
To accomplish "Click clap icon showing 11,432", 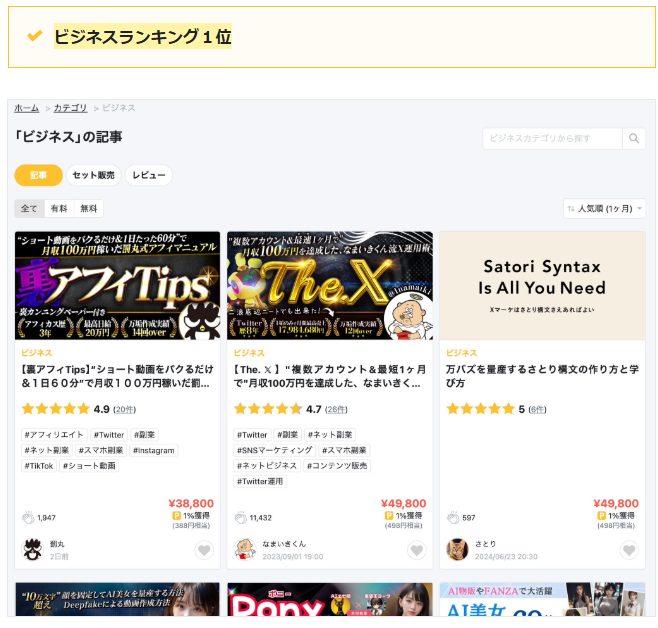I will point(240,517).
